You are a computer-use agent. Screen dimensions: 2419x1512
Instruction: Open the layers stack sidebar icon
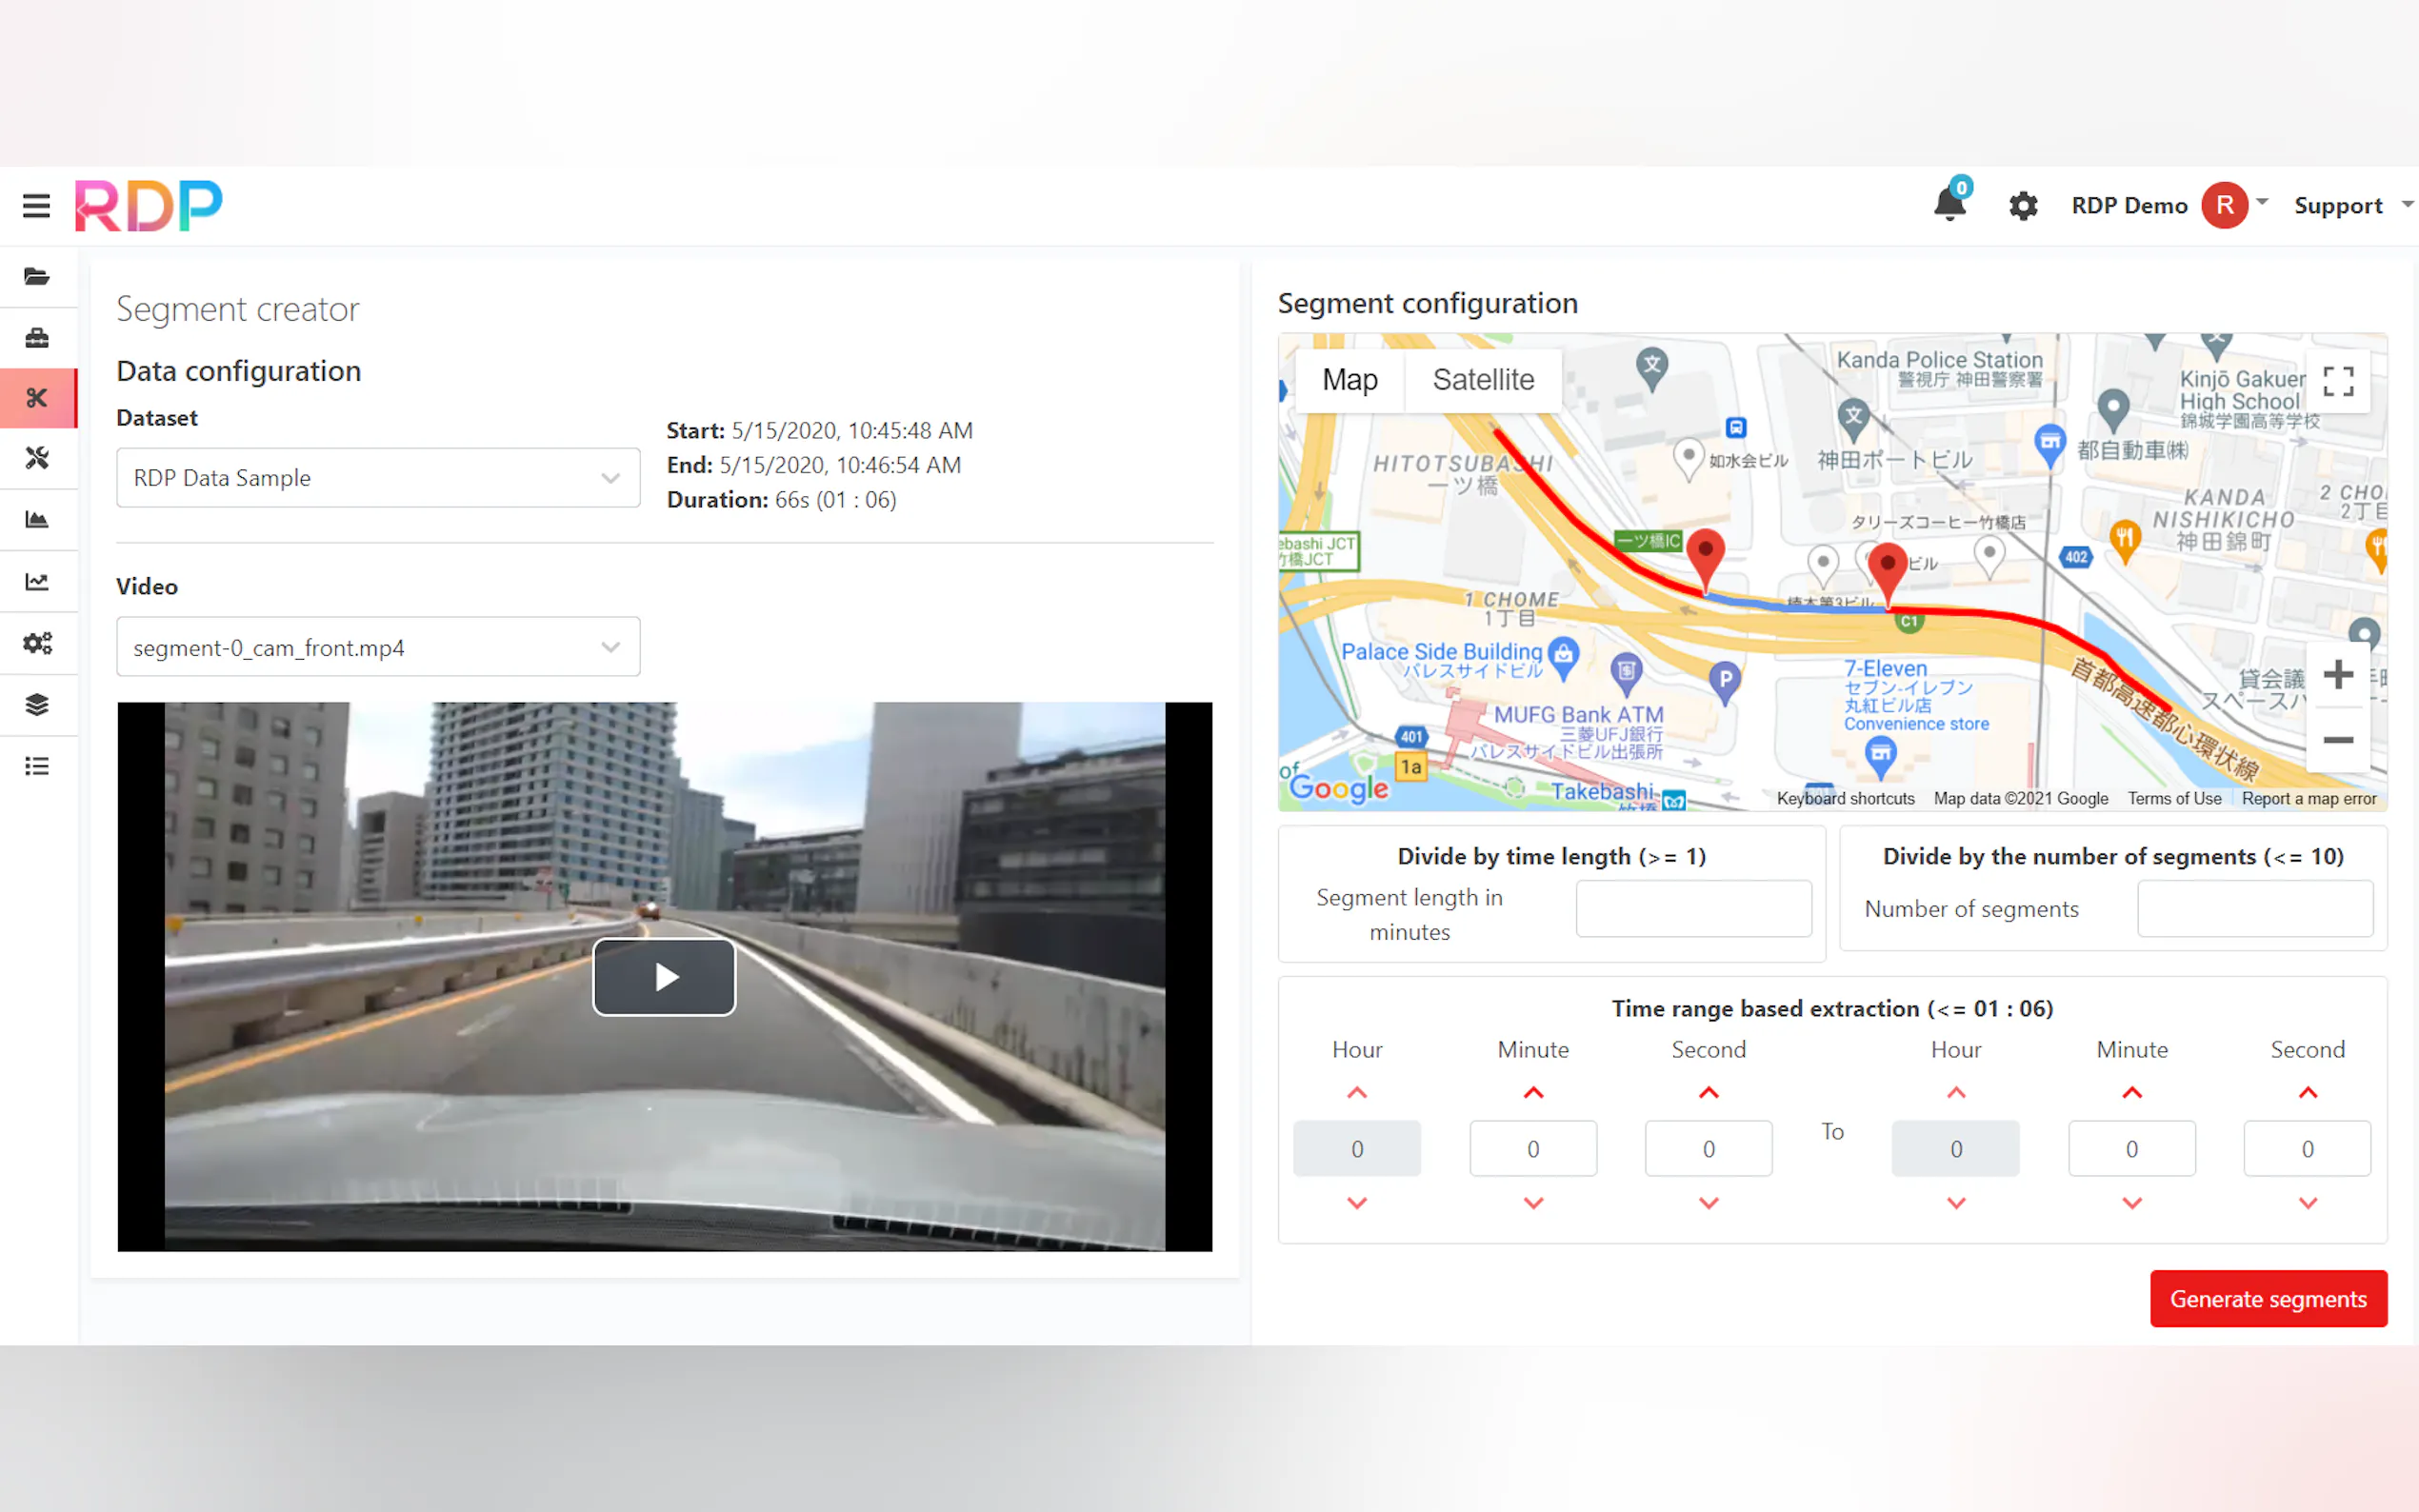coord(37,704)
